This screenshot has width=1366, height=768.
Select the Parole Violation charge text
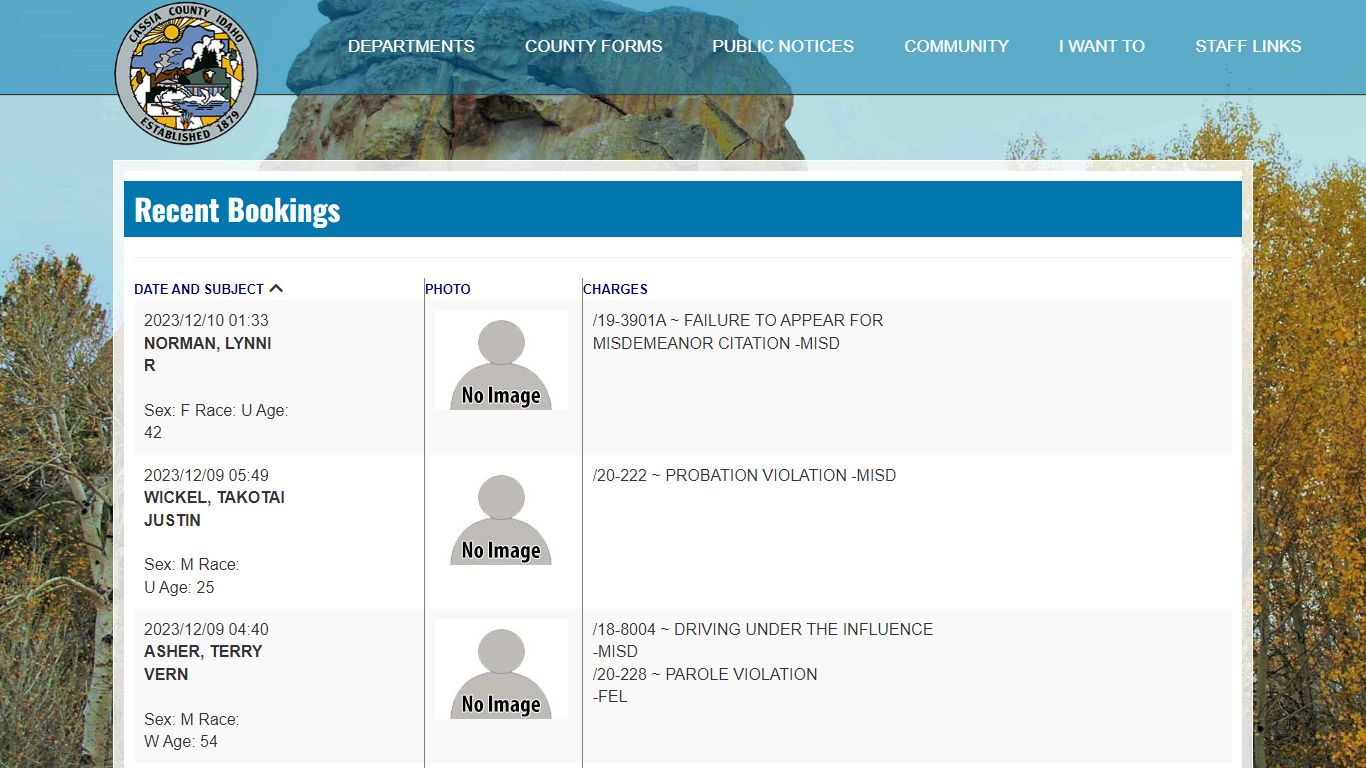(x=705, y=685)
